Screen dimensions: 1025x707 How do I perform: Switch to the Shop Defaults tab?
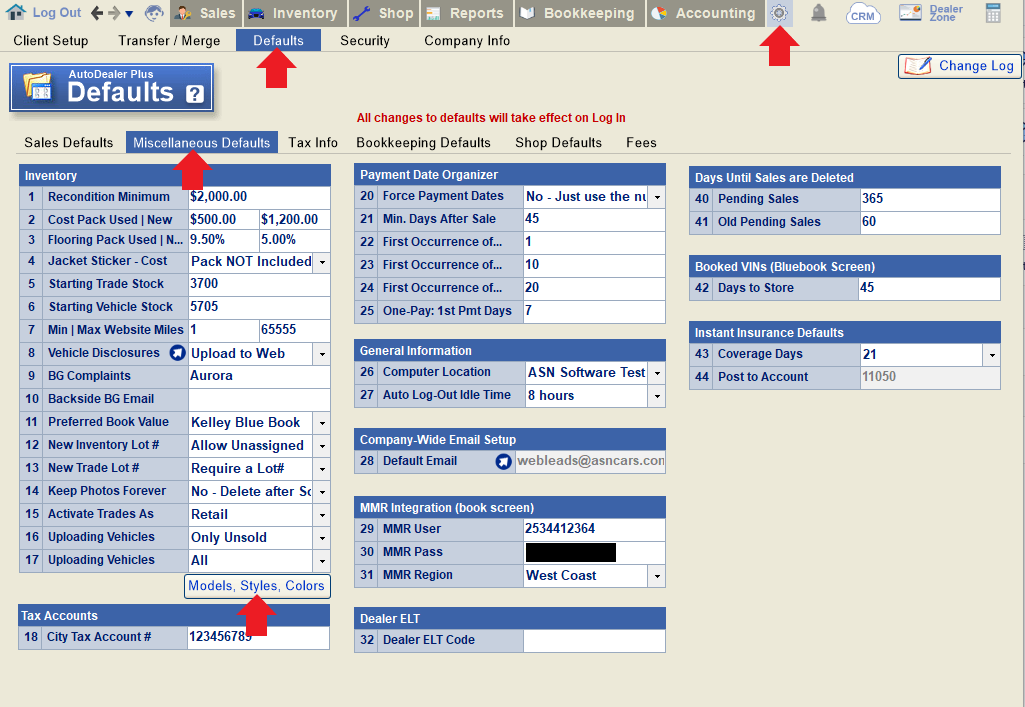[558, 142]
